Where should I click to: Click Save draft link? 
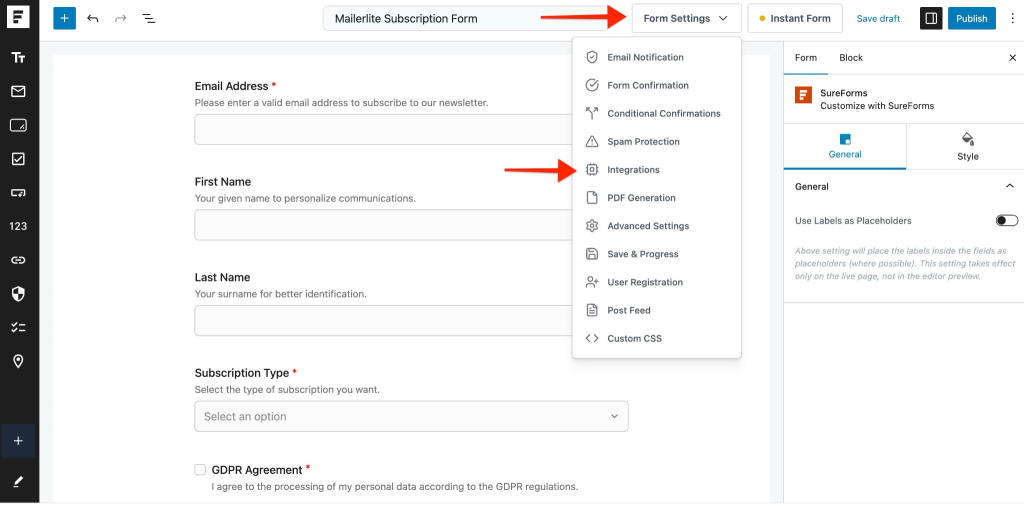[x=878, y=18]
